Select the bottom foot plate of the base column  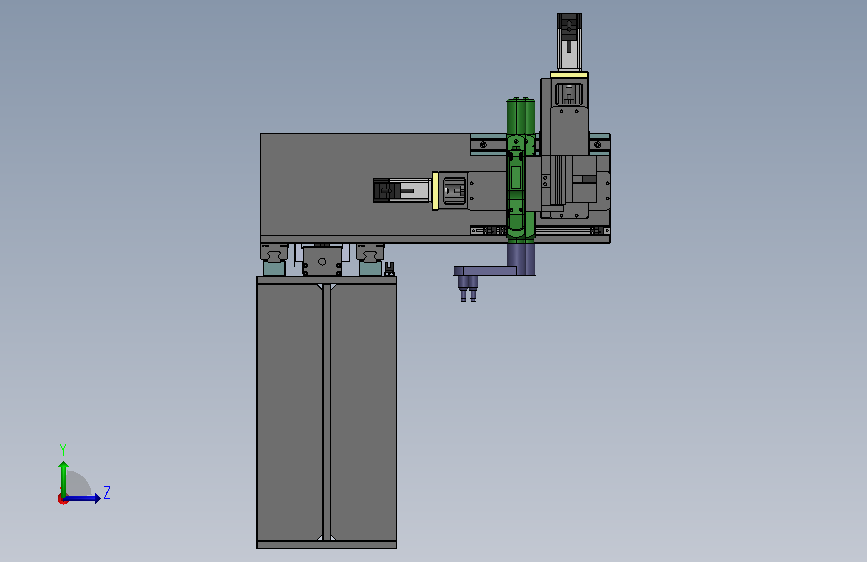coord(326,545)
